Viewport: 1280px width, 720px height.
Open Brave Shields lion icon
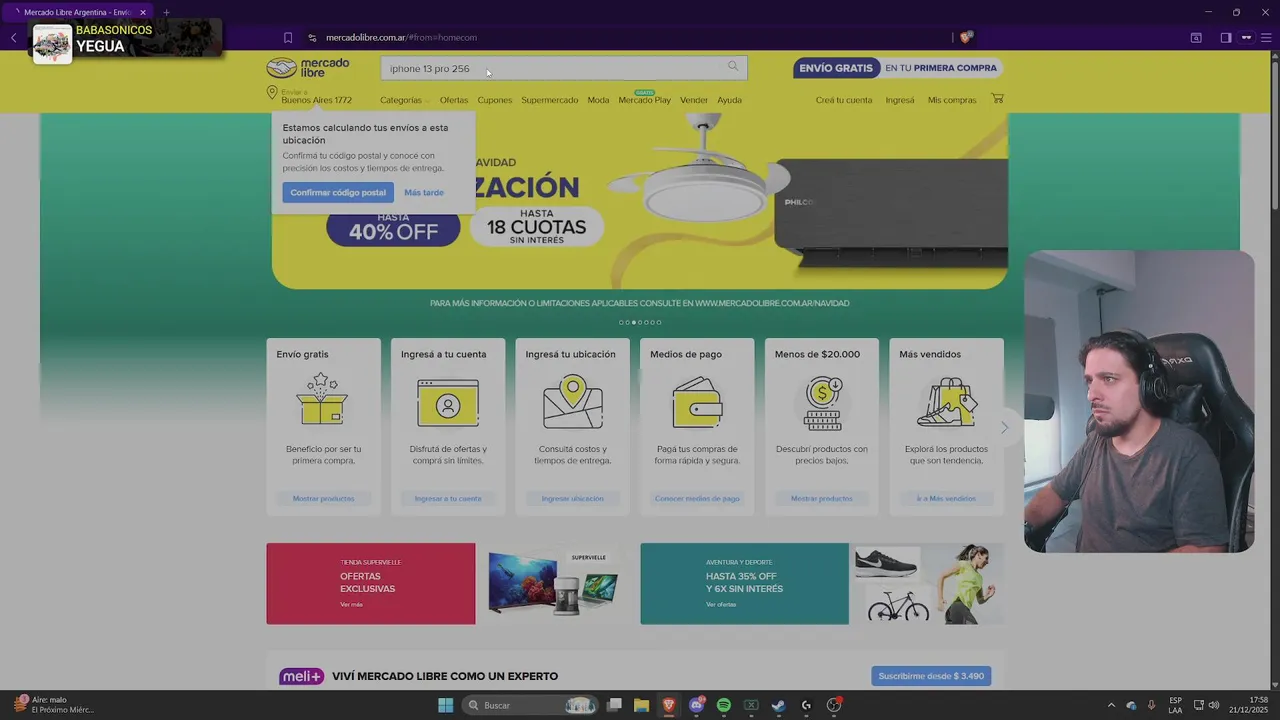tap(966, 37)
